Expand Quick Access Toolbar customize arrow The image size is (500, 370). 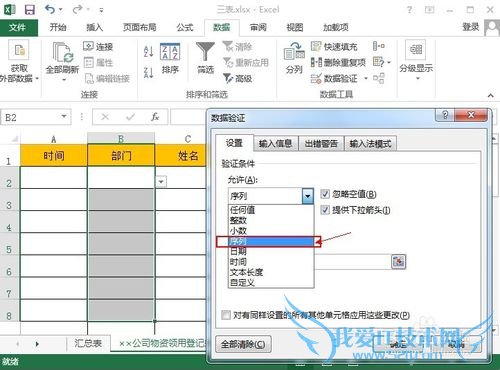point(101,10)
